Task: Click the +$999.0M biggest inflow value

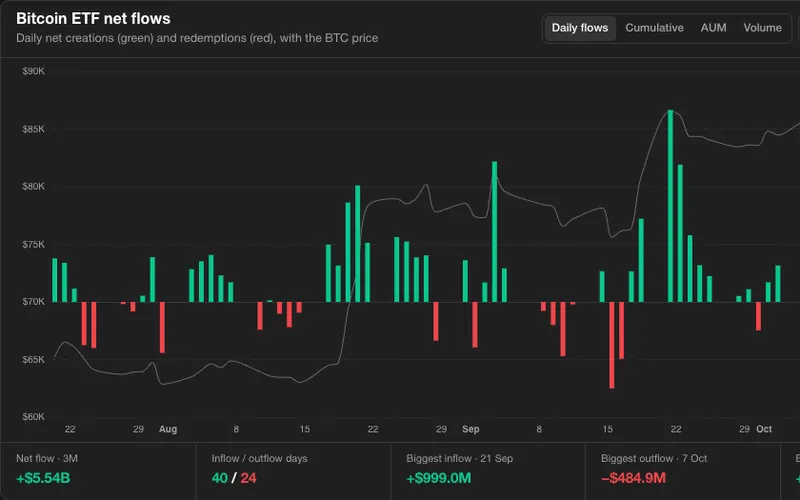Action: coord(439,478)
